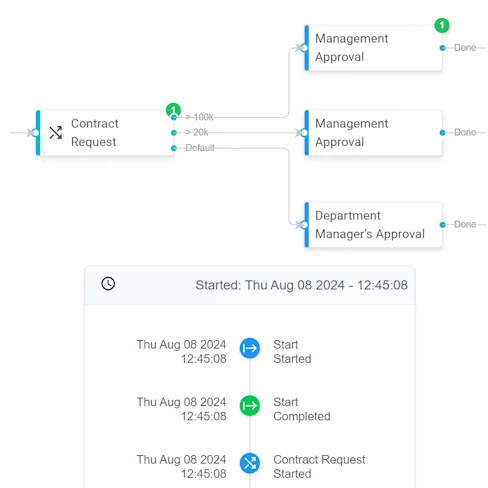488x488 pixels.
Task: Click input port of Contract Request node
Action: pos(35,133)
